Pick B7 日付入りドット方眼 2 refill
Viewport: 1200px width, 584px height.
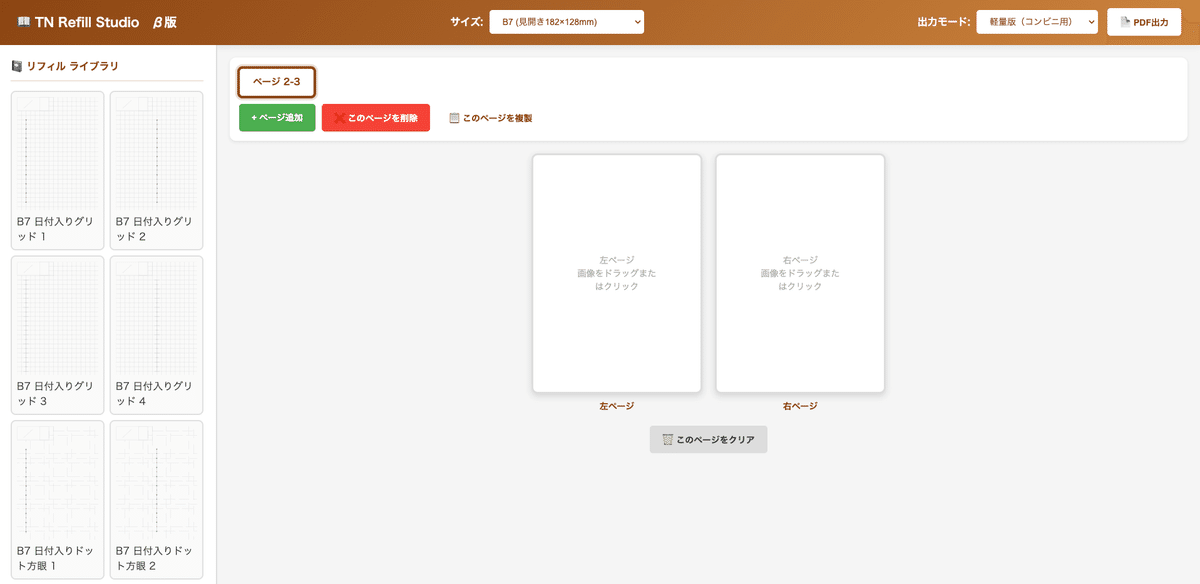click(x=156, y=498)
